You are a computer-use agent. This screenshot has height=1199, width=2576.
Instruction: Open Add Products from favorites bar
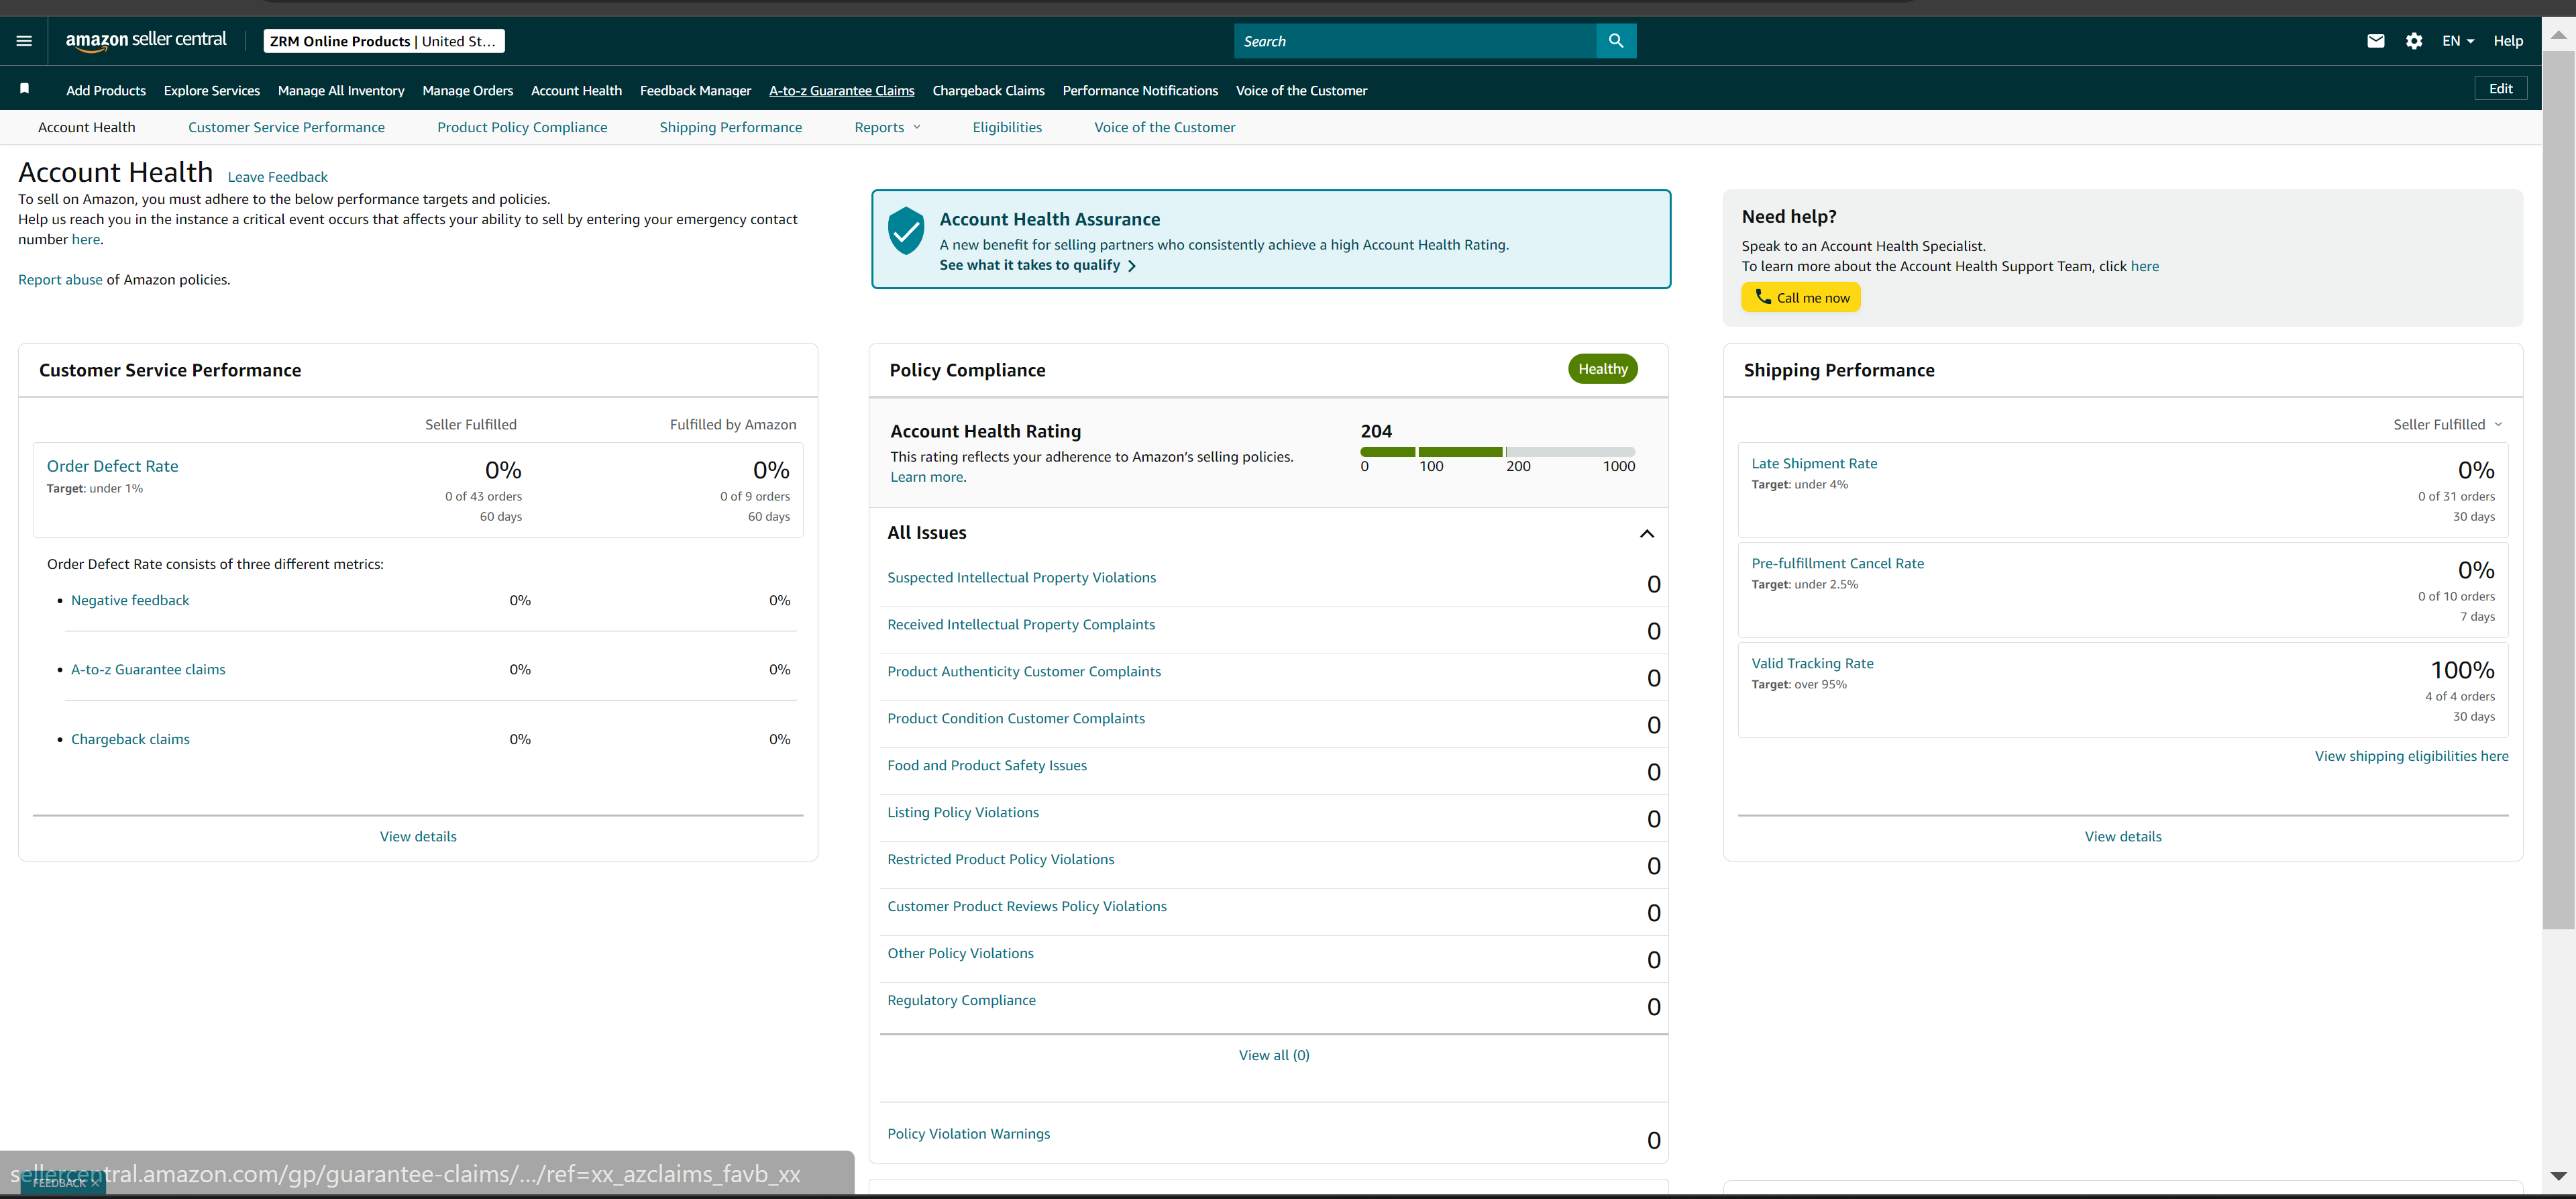[x=106, y=90]
